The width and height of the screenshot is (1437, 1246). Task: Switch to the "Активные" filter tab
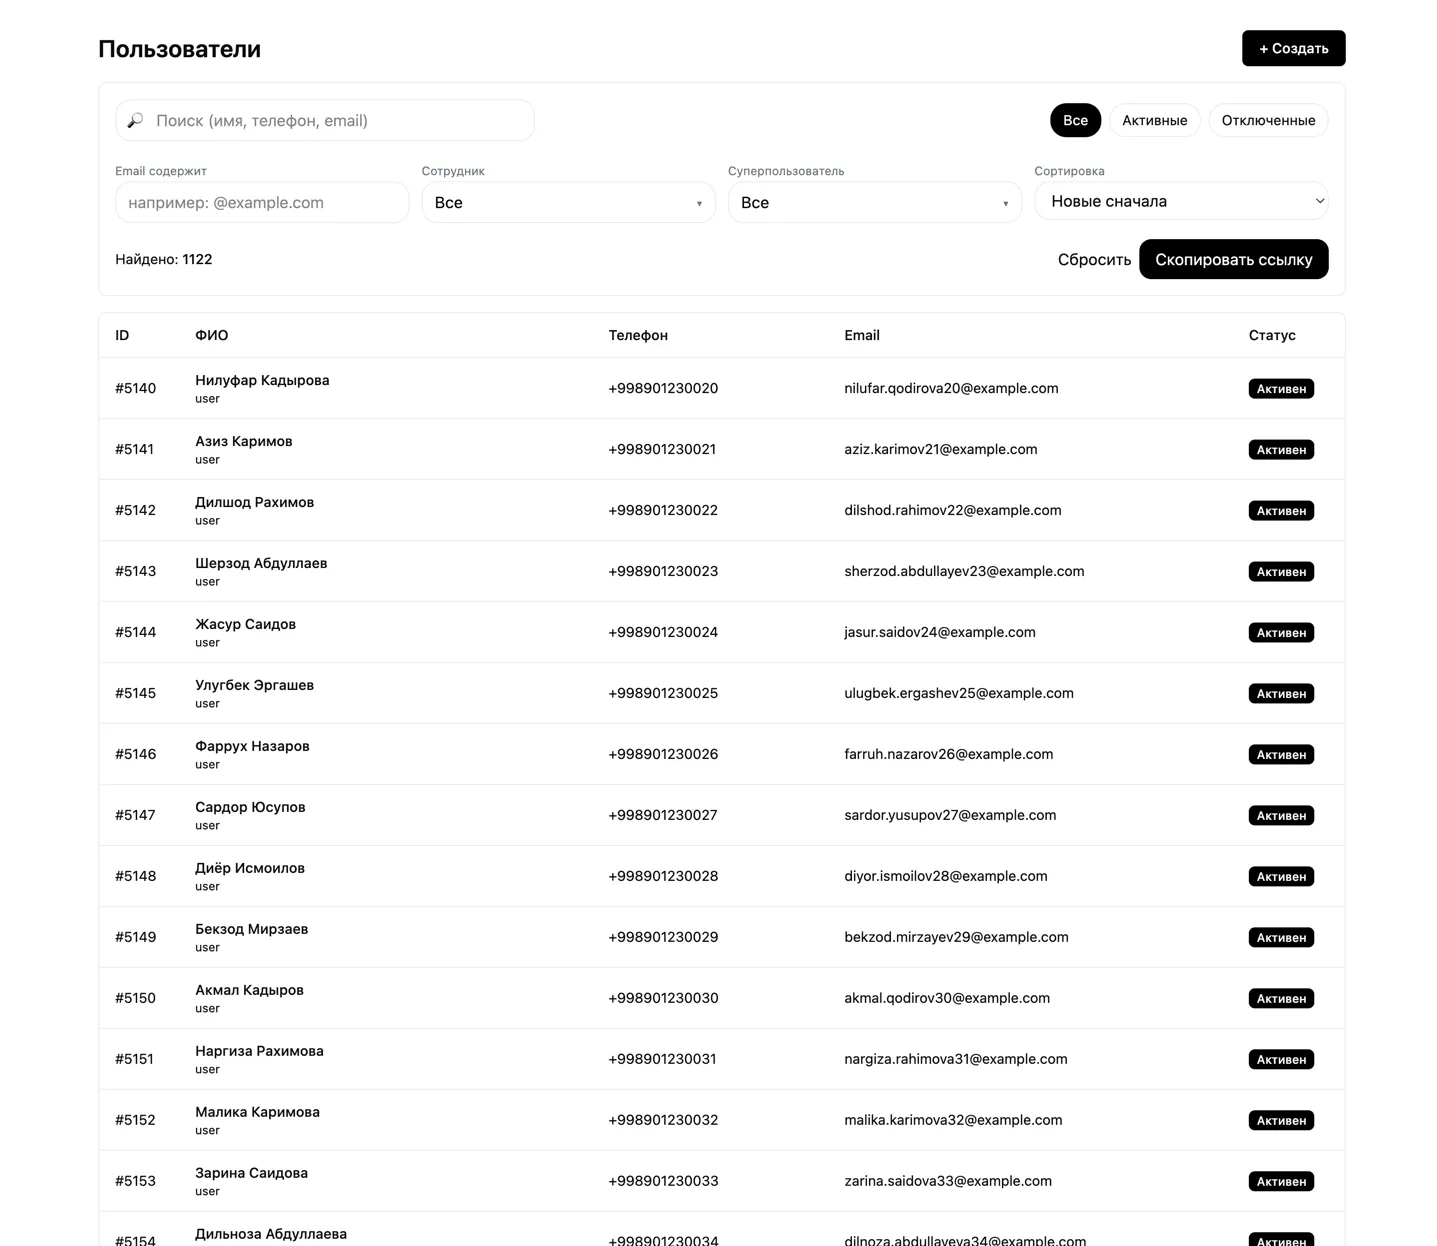[1154, 120]
